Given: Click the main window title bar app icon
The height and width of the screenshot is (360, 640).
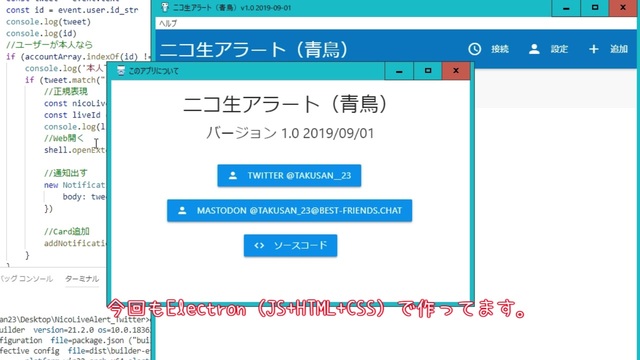Looking at the screenshot, I should click(165, 7).
